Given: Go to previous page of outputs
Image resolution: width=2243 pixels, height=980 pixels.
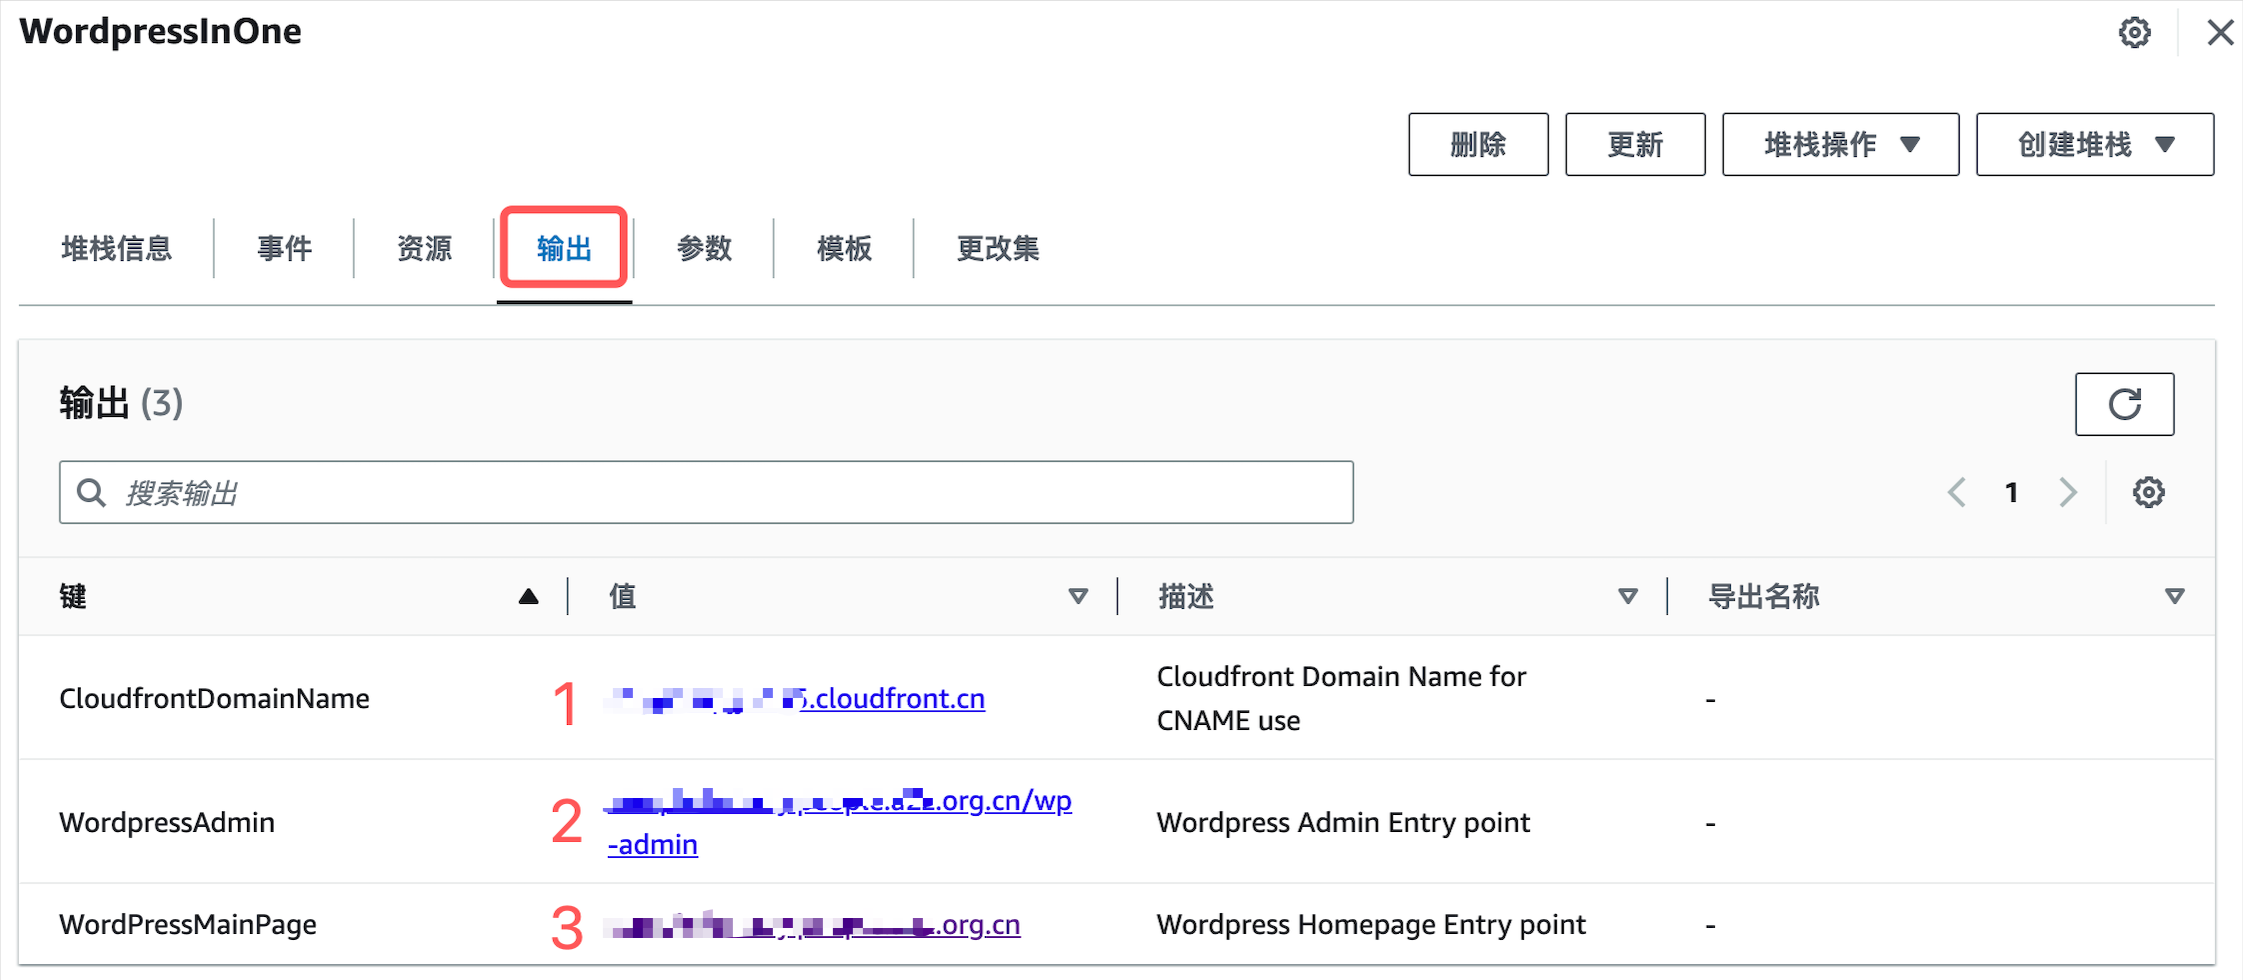Looking at the screenshot, I should pos(1957,492).
